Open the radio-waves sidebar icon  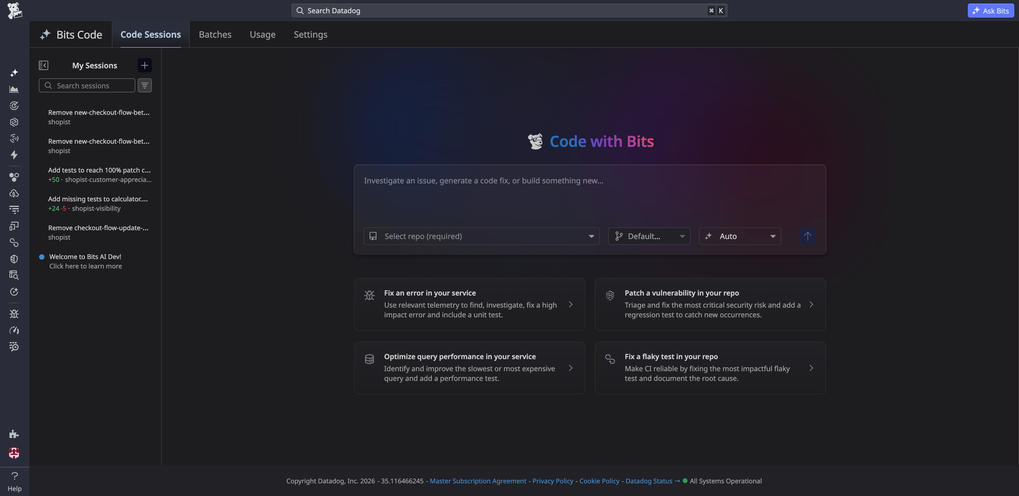pyautogui.click(x=14, y=138)
